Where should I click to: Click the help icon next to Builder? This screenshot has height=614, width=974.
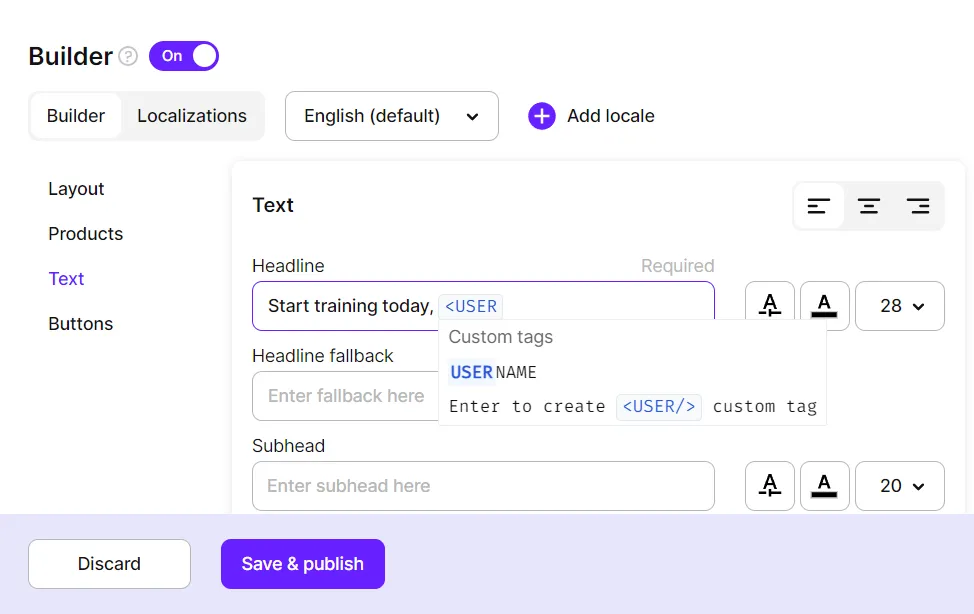tap(128, 56)
